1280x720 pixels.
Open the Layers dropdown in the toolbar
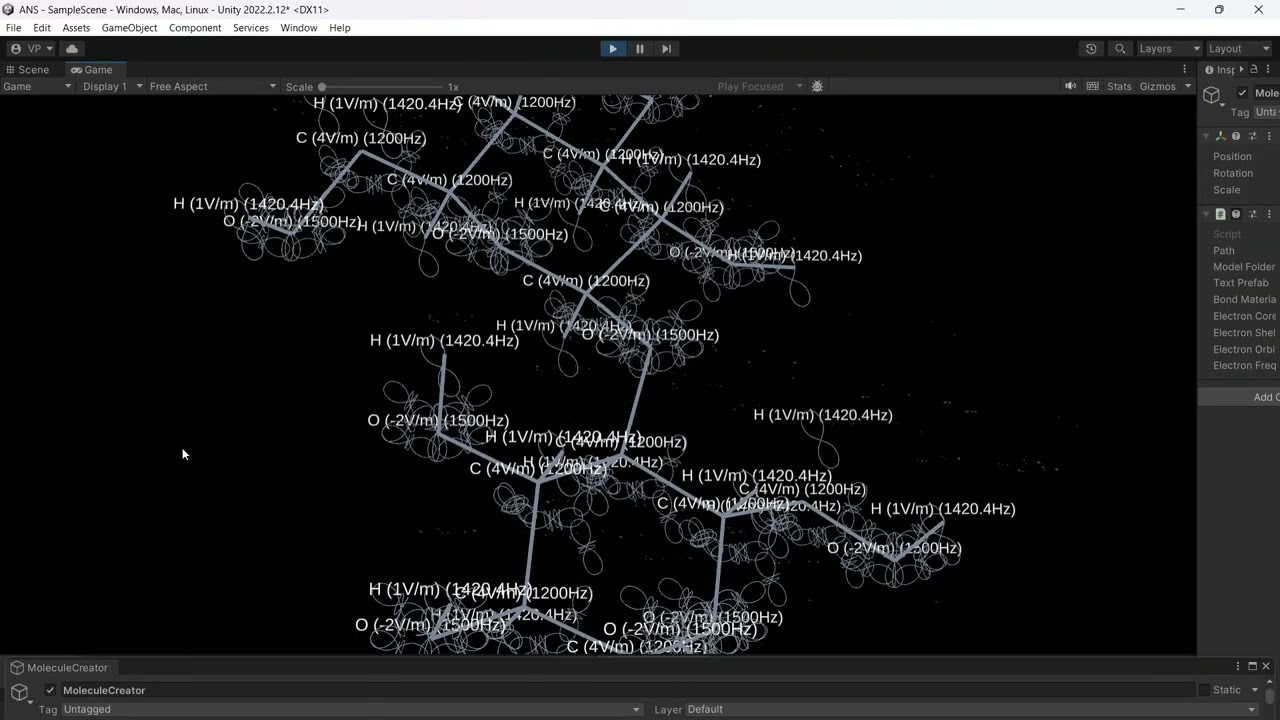(1168, 48)
